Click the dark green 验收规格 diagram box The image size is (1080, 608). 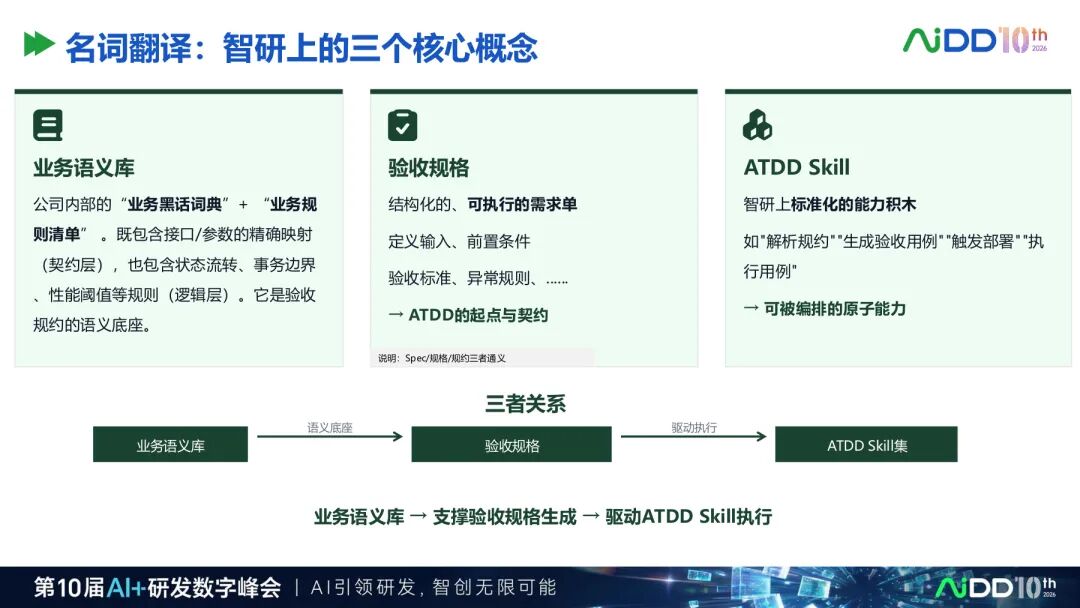pyautogui.click(x=511, y=444)
